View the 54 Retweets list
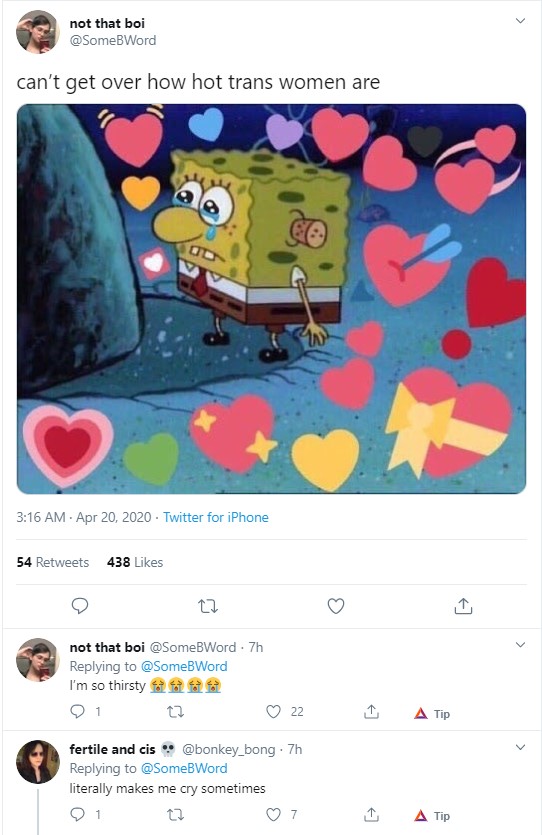 (53, 562)
